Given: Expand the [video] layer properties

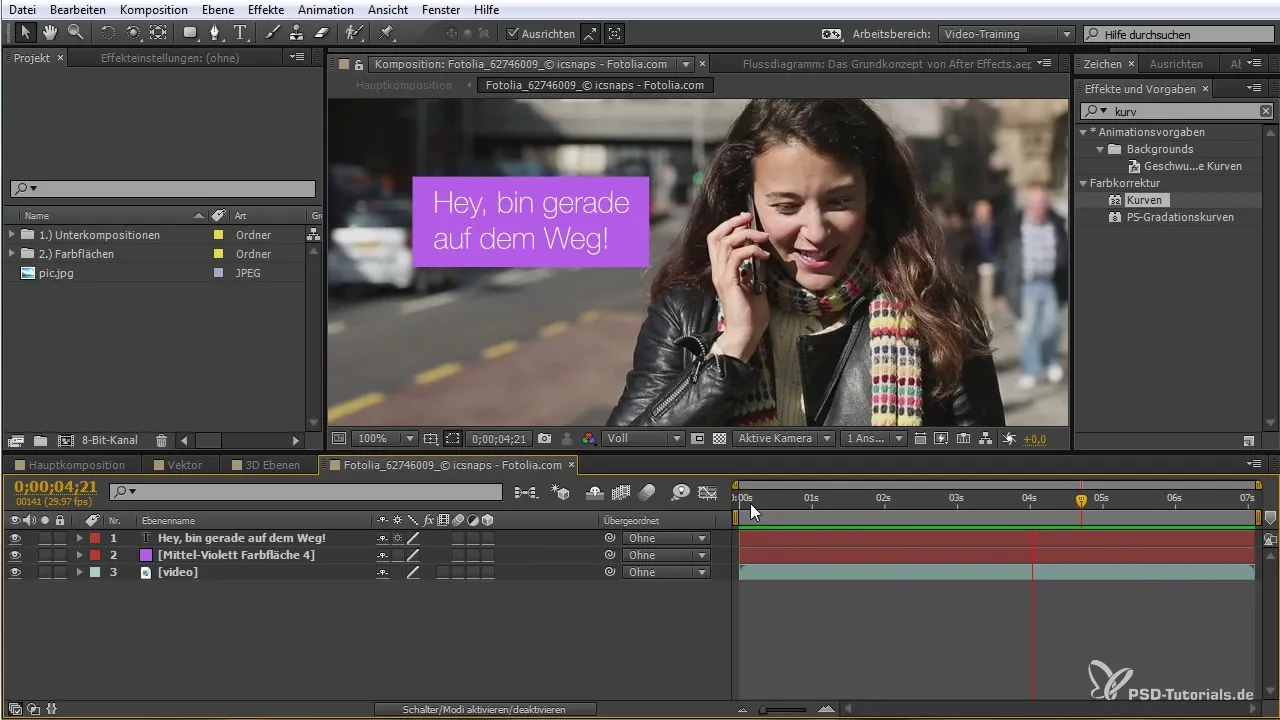Looking at the screenshot, I should pos(79,572).
